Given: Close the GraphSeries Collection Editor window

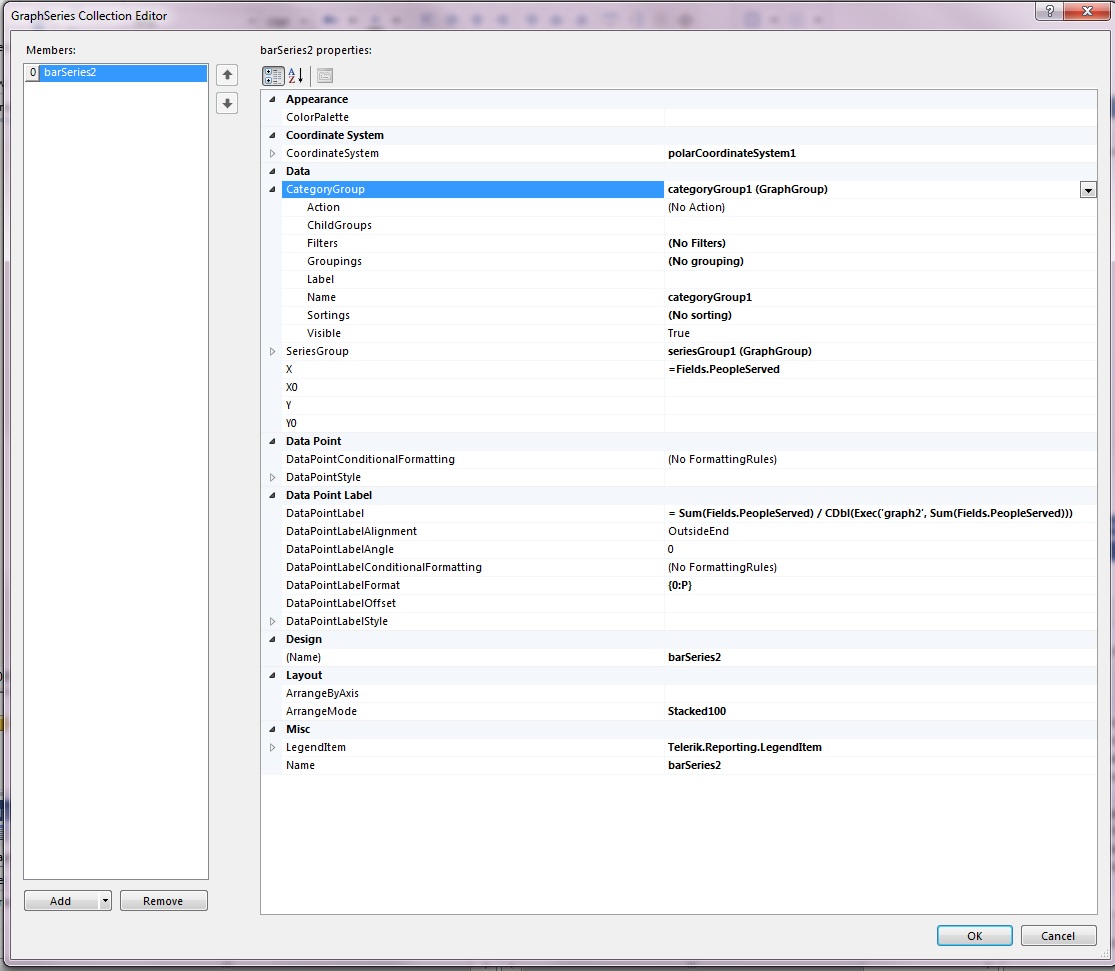Looking at the screenshot, I should pos(1087,11).
